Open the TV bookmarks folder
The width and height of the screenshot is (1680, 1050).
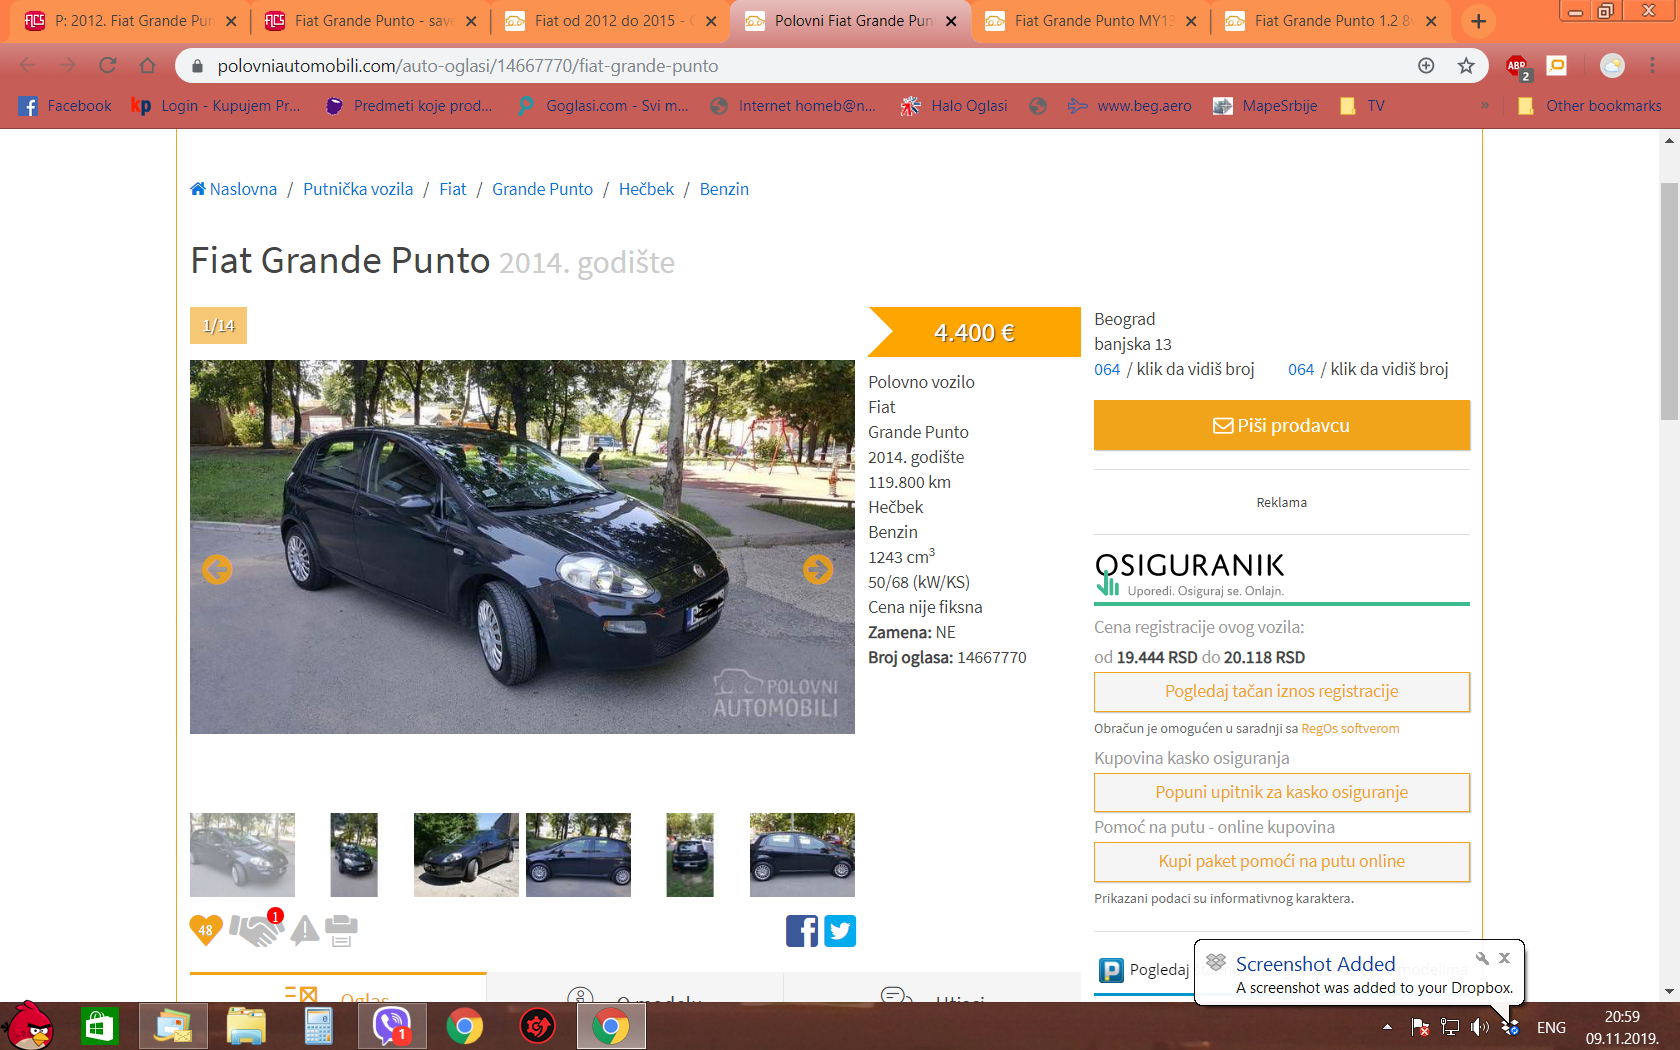1363,106
